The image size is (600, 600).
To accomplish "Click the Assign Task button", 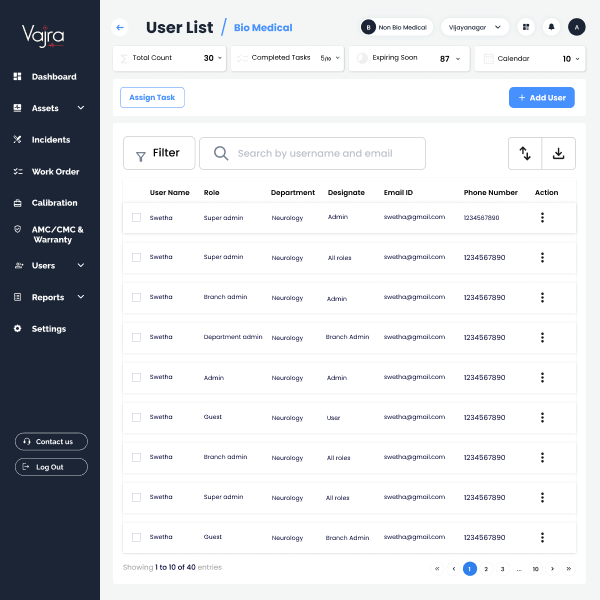I will click(152, 97).
